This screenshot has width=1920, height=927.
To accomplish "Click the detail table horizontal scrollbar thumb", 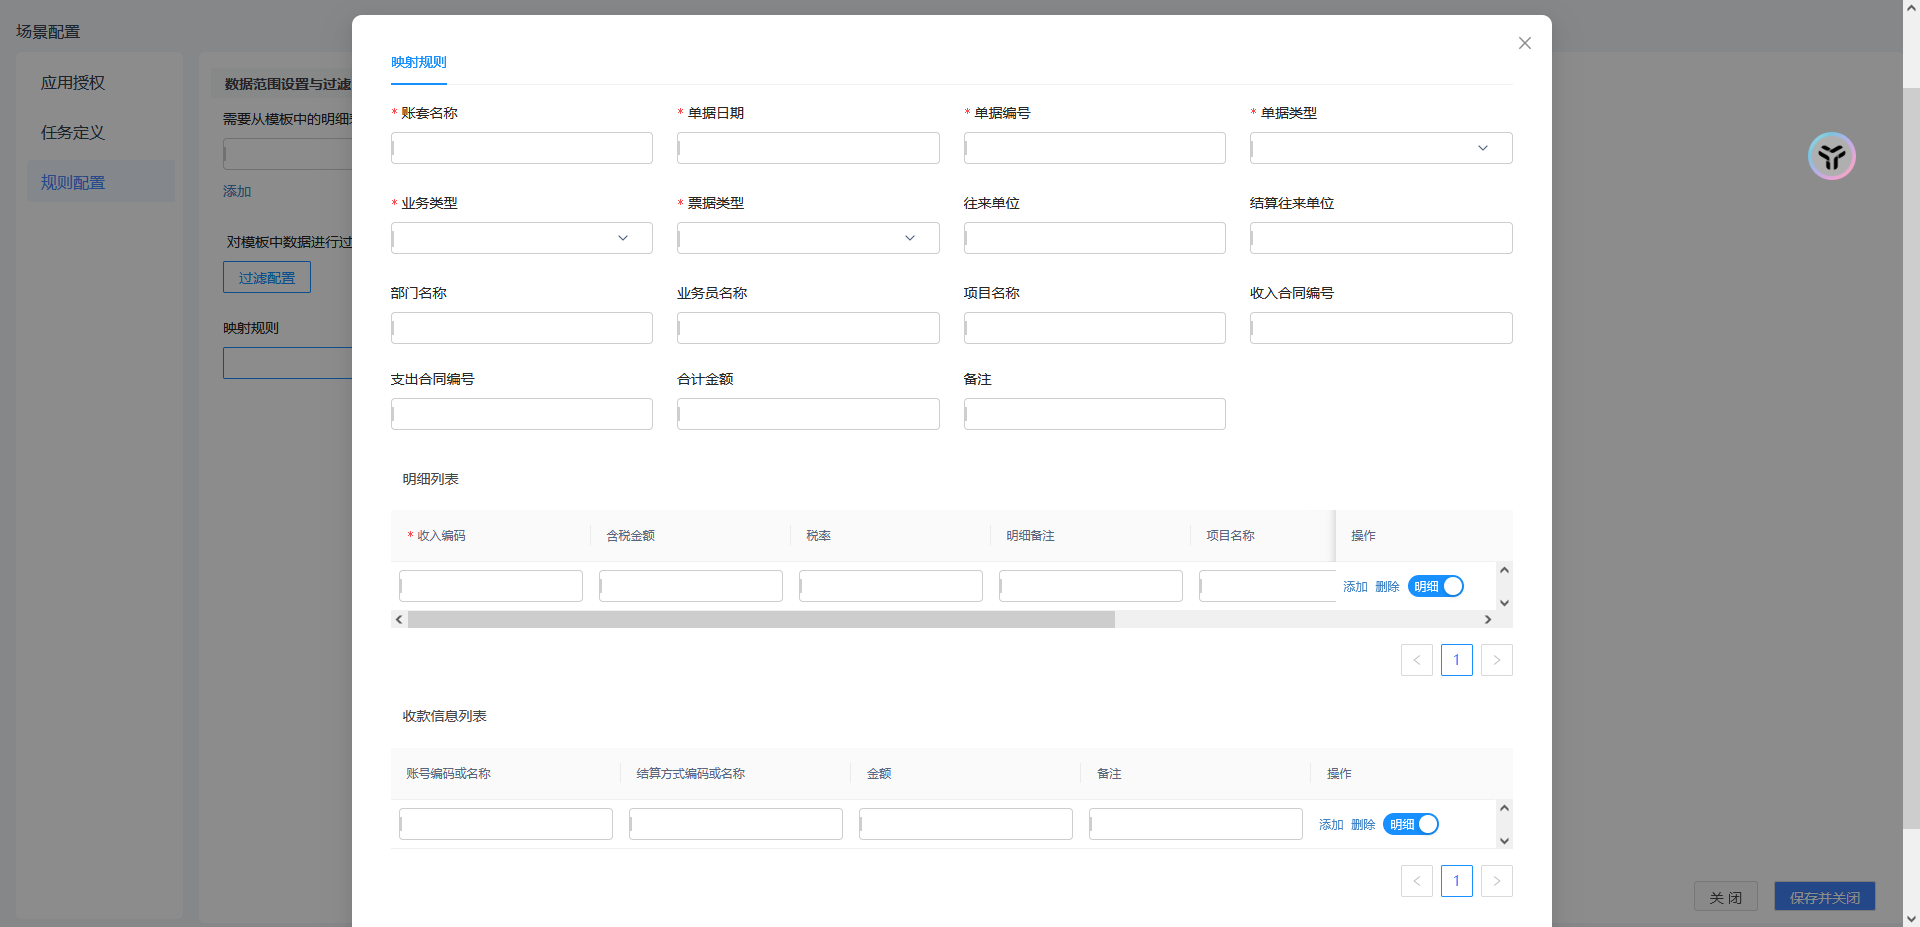I will 761,620.
